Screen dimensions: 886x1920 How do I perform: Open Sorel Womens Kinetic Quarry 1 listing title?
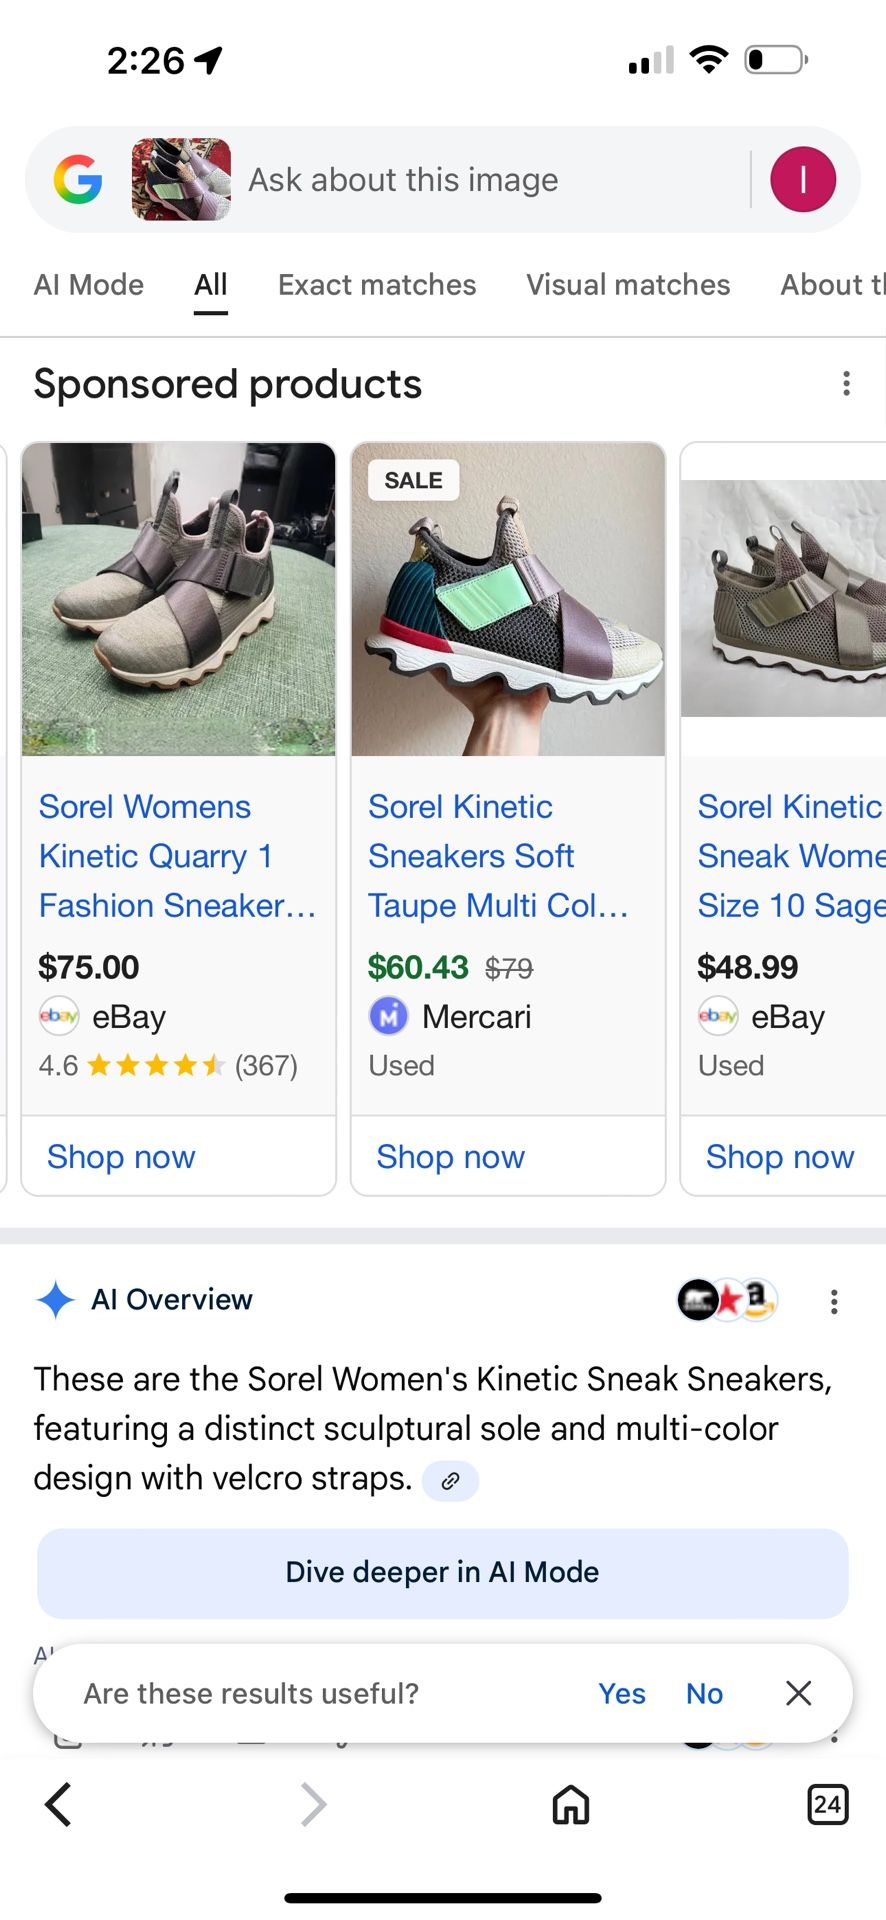(x=177, y=856)
